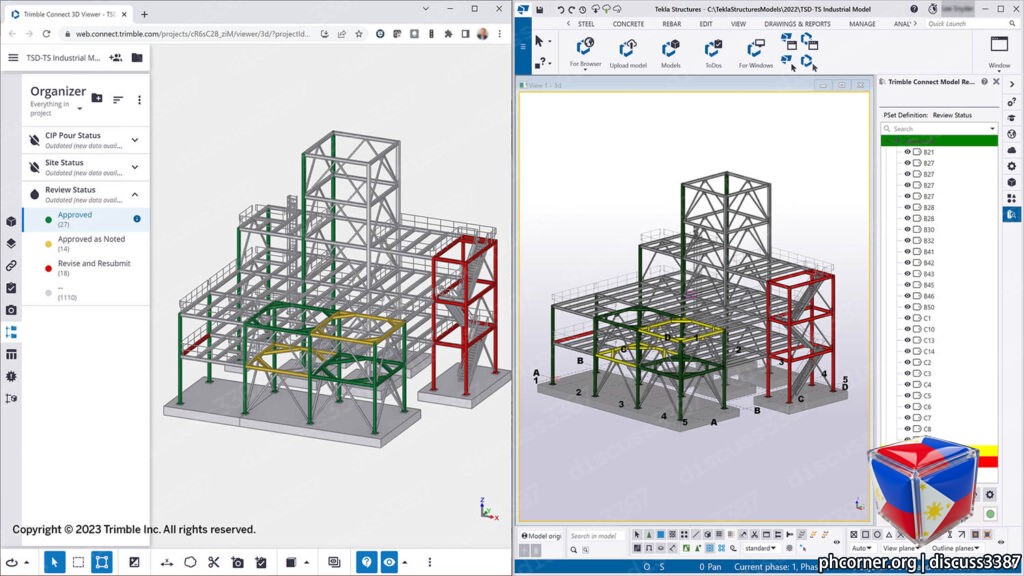
Task: Collapse the Review Status group
Action: [x=135, y=195]
